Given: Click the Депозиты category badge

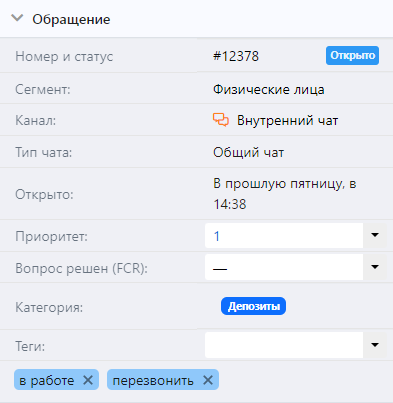Looking at the screenshot, I should [x=253, y=306].
